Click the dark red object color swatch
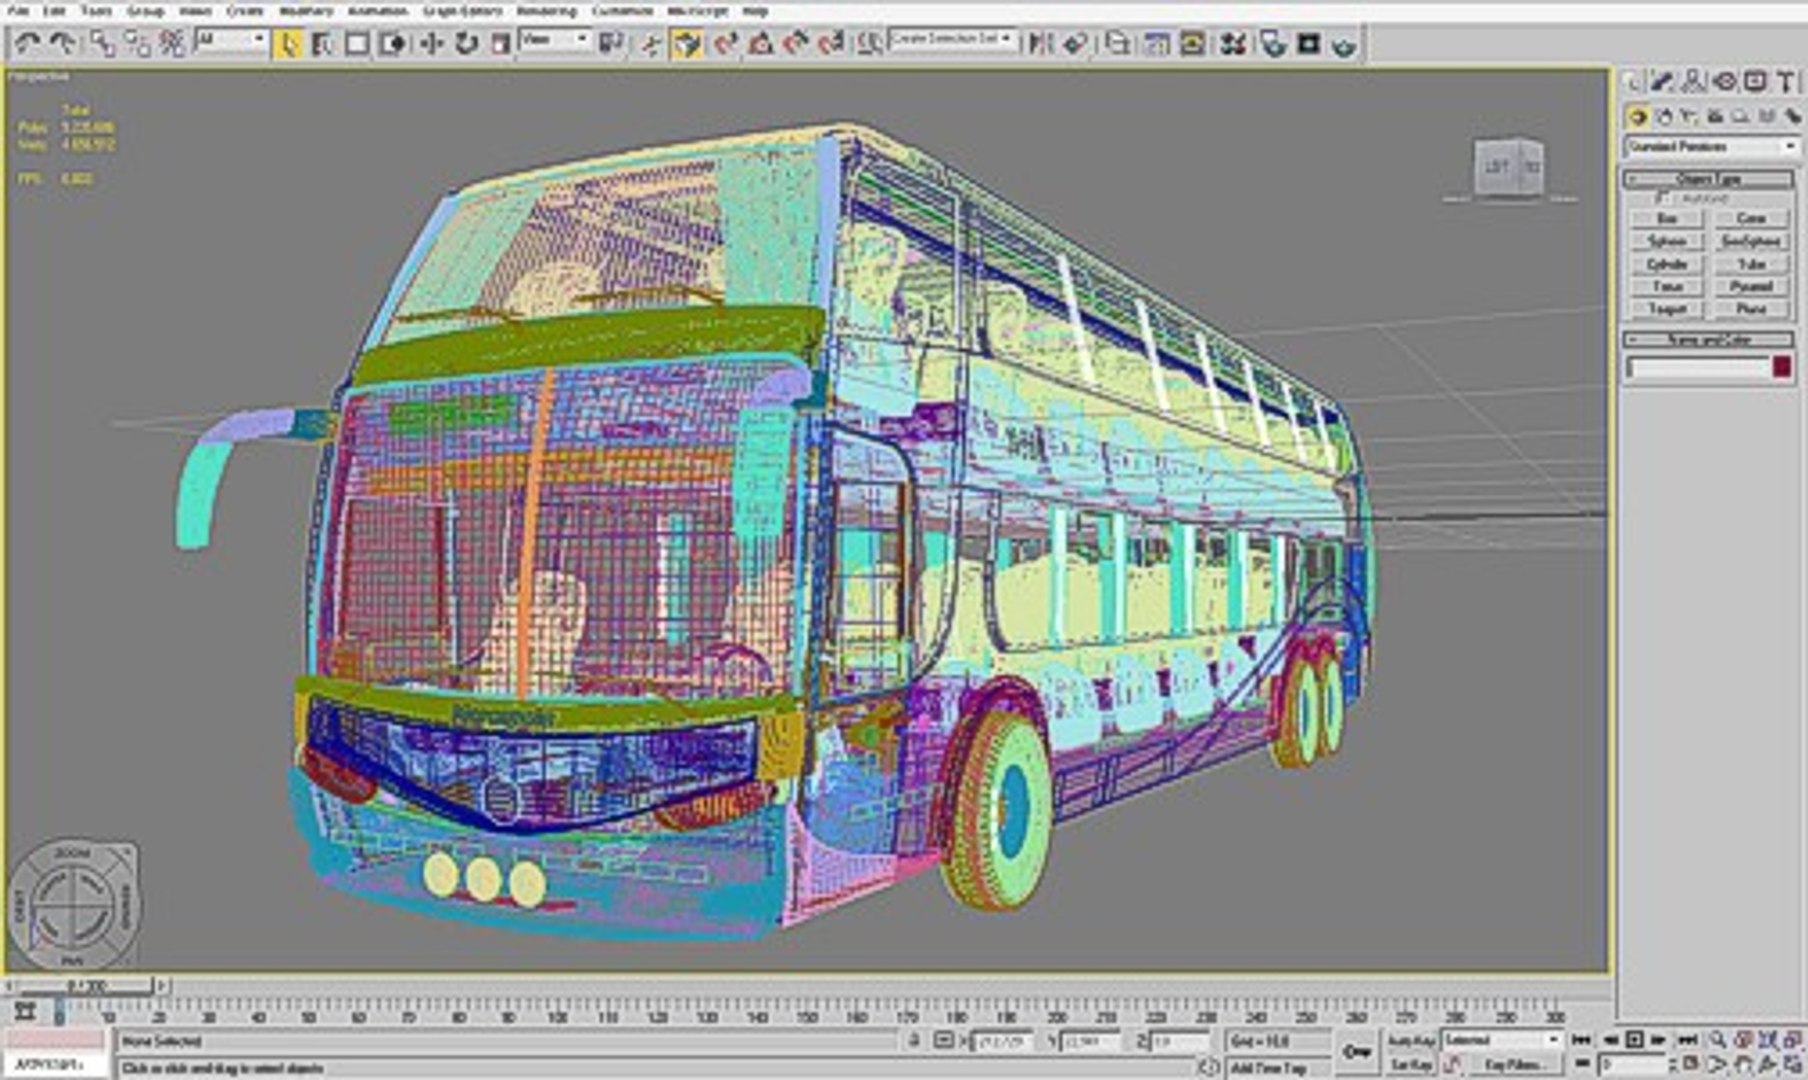 point(1782,368)
